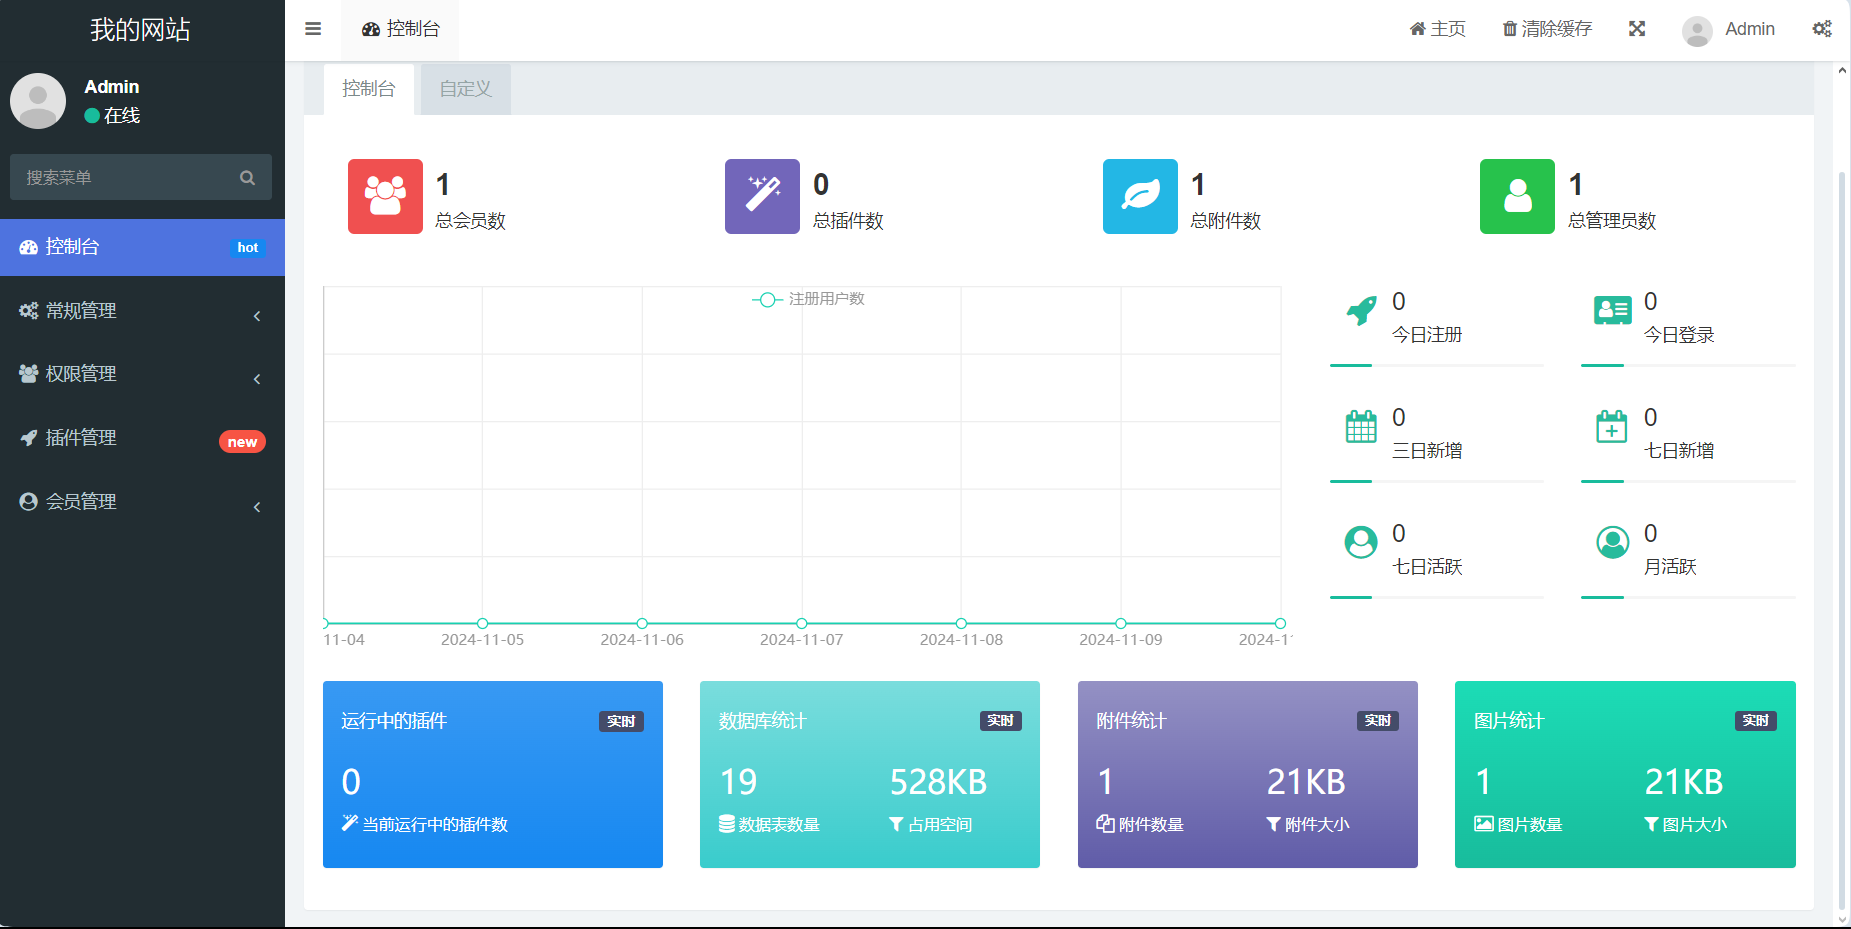
Task: Click the rocket icon beside 插件管理
Action: coord(29,438)
